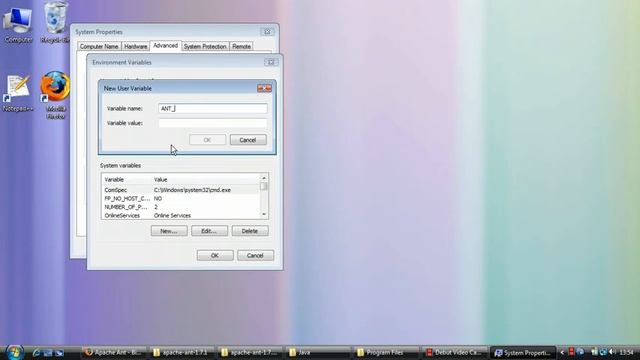Close the New User Variable dialog
Image resolution: width=640 pixels, height=360 pixels.
click(x=264, y=88)
